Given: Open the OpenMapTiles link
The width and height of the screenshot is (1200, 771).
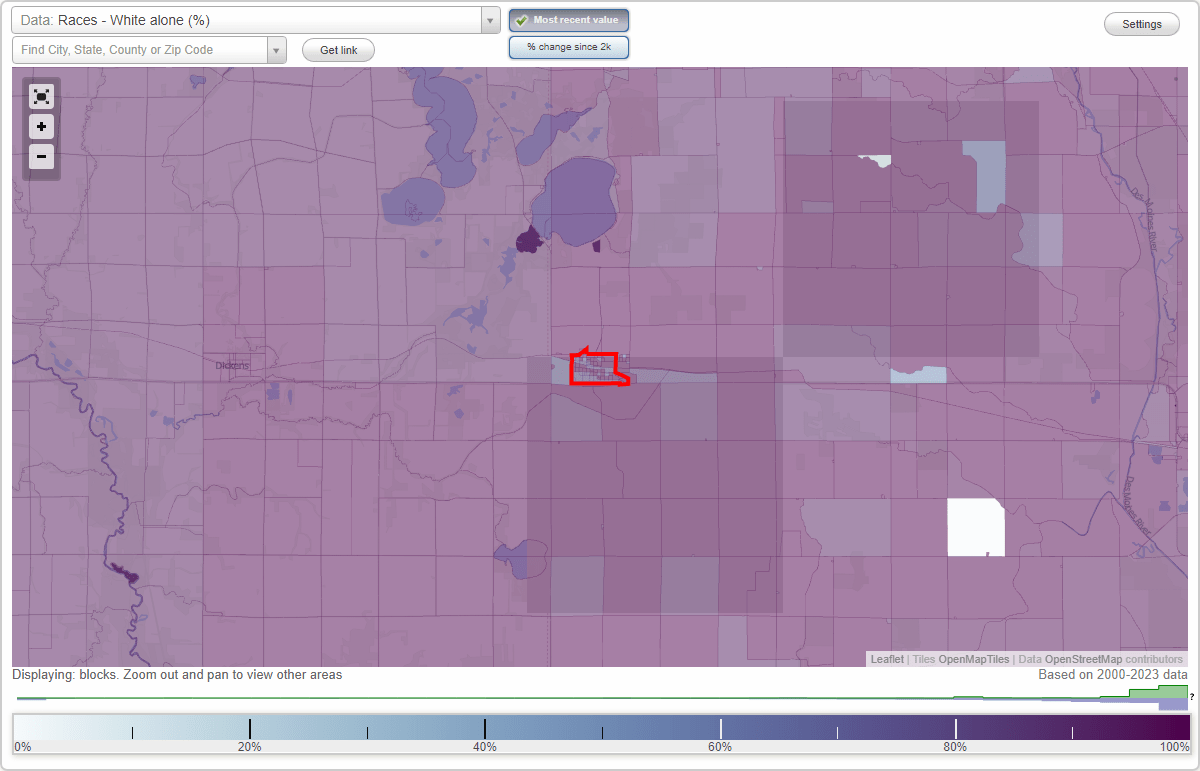Looking at the screenshot, I should 973,659.
